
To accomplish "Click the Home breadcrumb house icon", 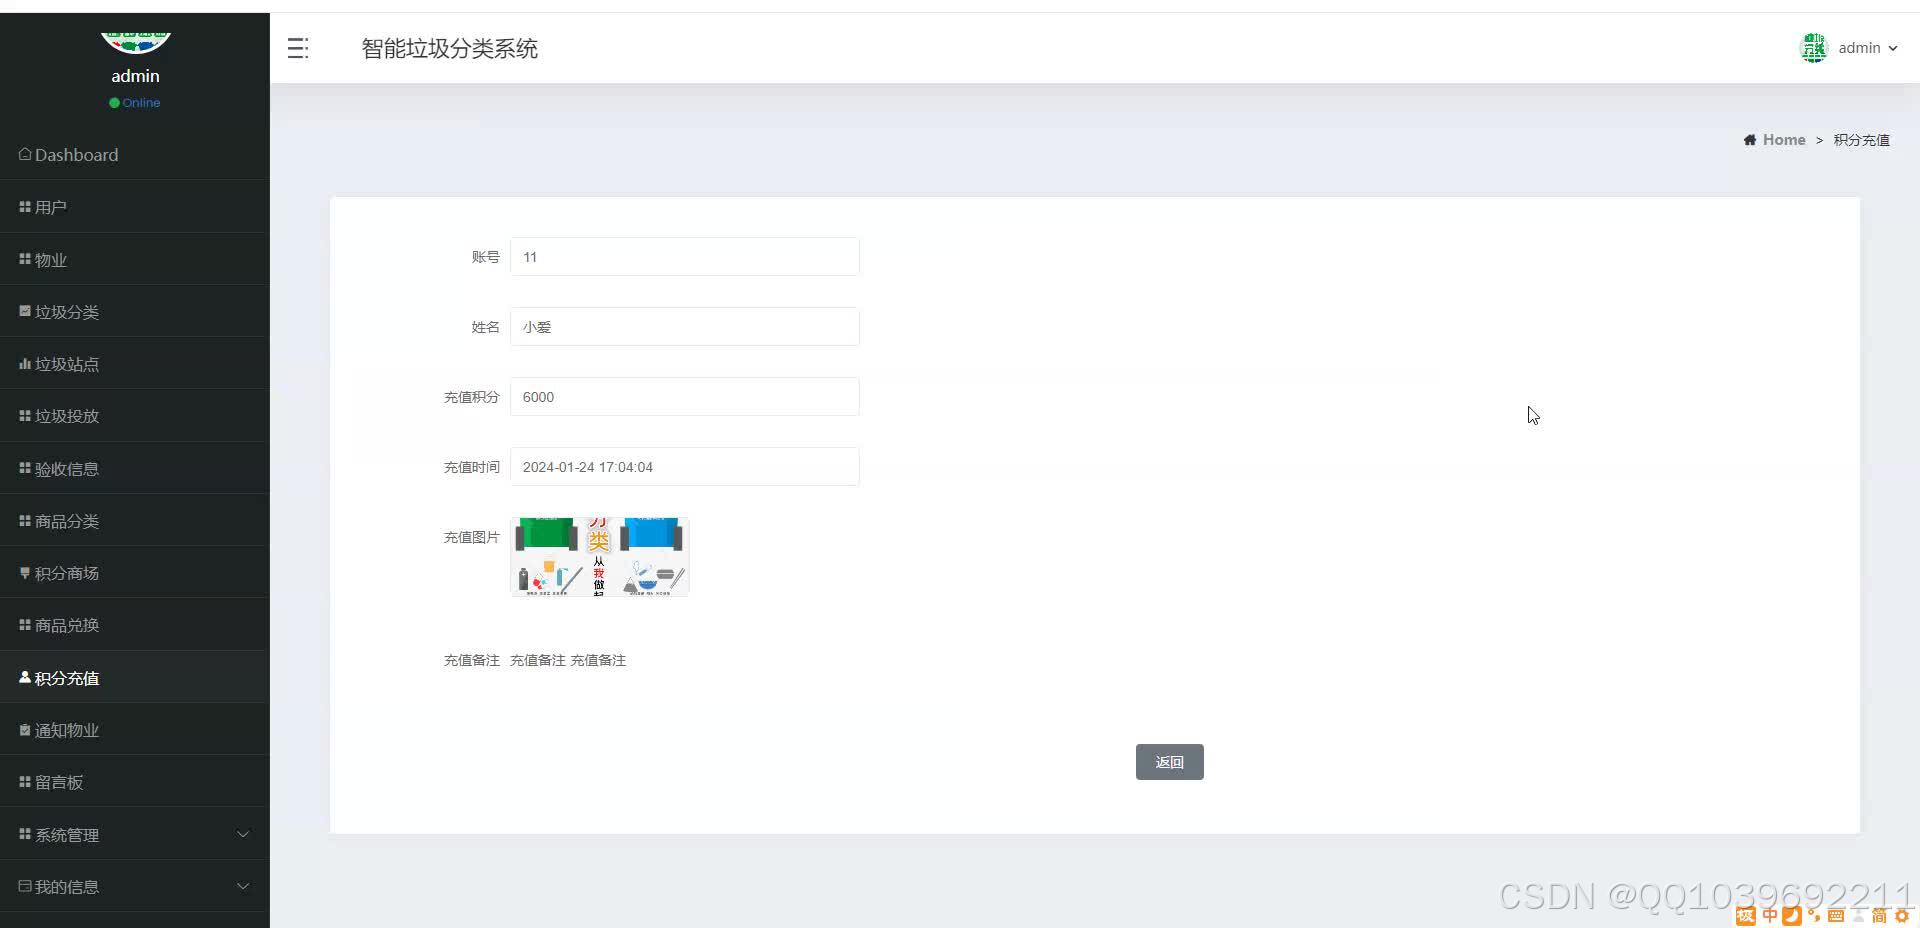I will click(x=1749, y=139).
